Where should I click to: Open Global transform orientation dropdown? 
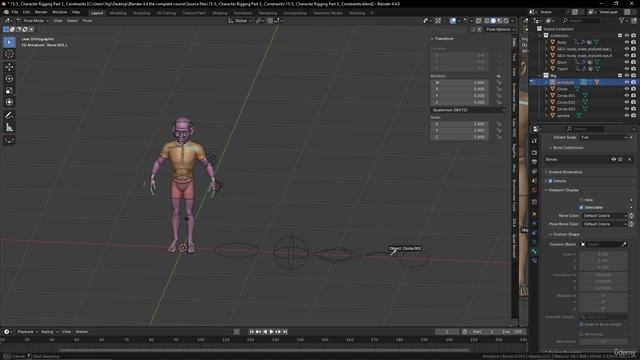(x=240, y=20)
